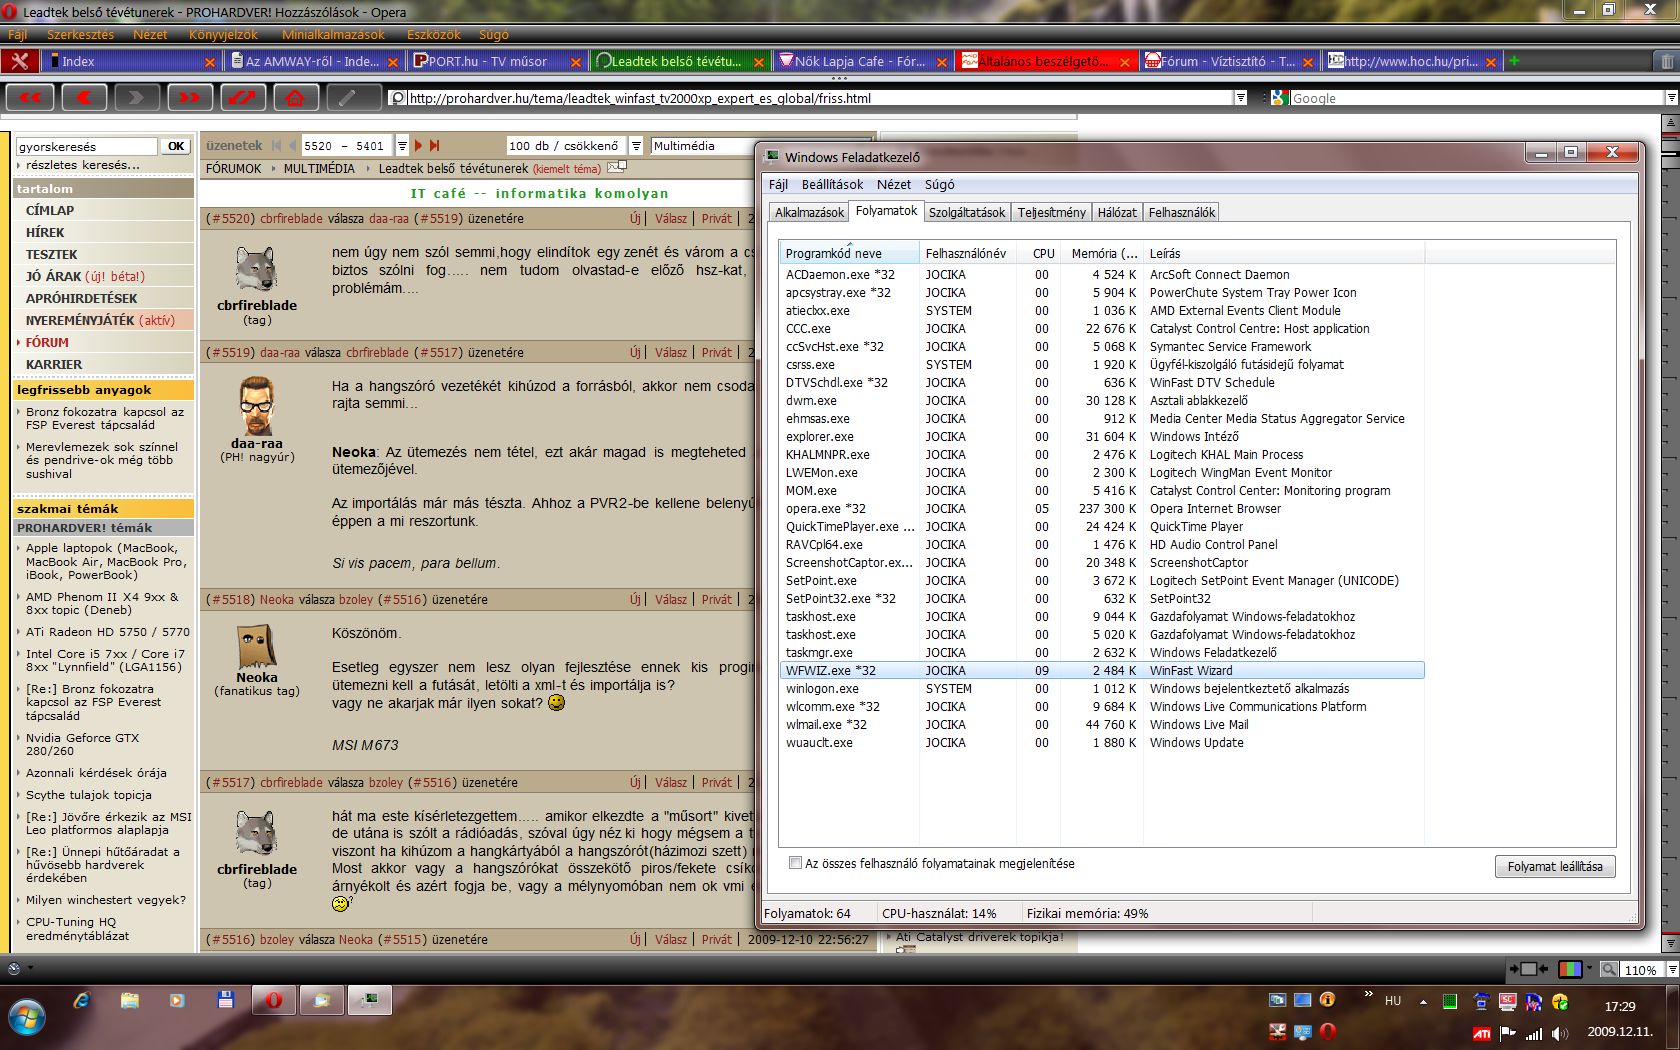Screen dimensions: 1680x1050
Task: Switch to the Alkalmazások tab
Action: point(809,212)
